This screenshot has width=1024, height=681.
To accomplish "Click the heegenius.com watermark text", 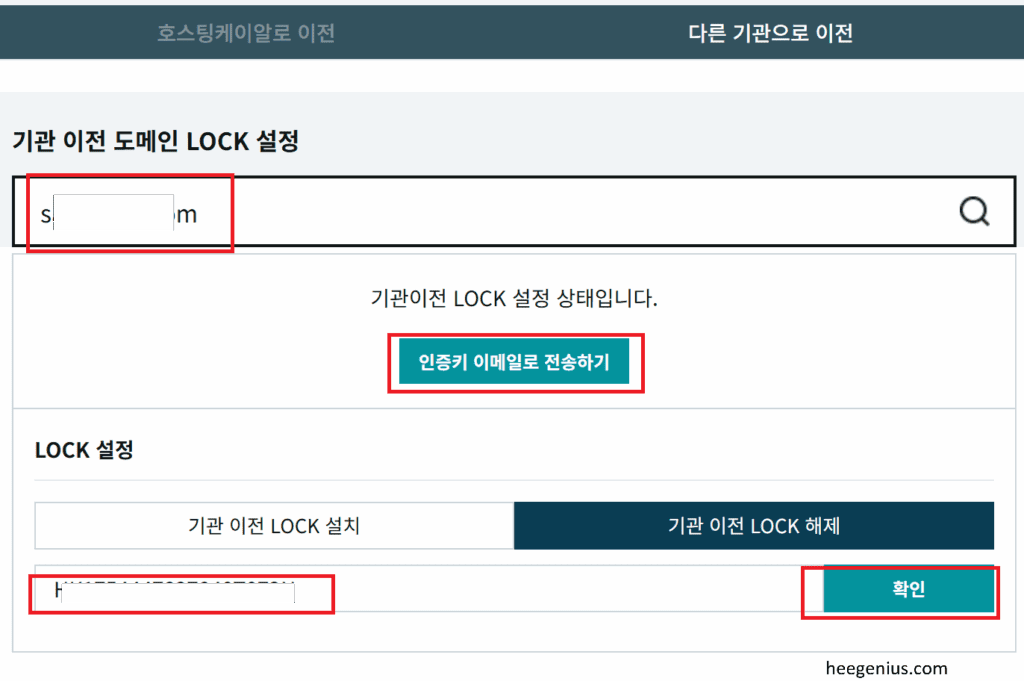I will pos(887,669).
